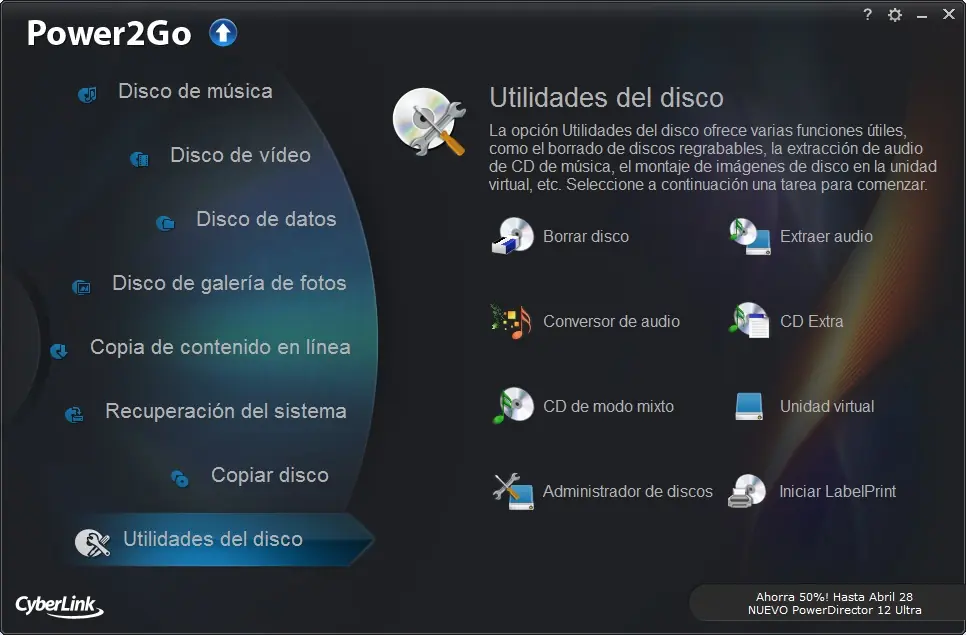This screenshot has width=966, height=635.
Task: Open Unidad virtual utility
Action: coord(827,406)
